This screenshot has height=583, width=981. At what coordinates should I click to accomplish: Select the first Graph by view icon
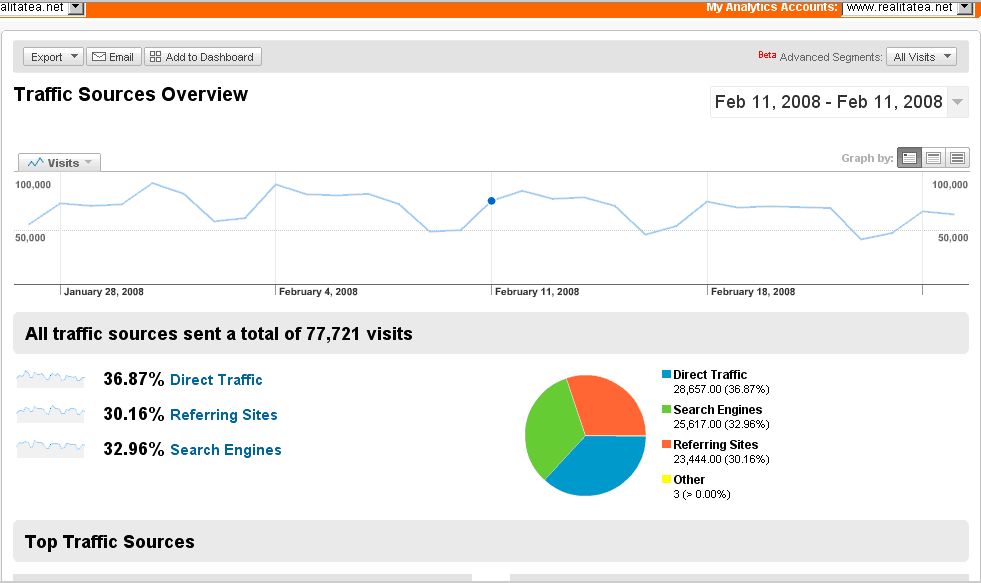pos(909,158)
